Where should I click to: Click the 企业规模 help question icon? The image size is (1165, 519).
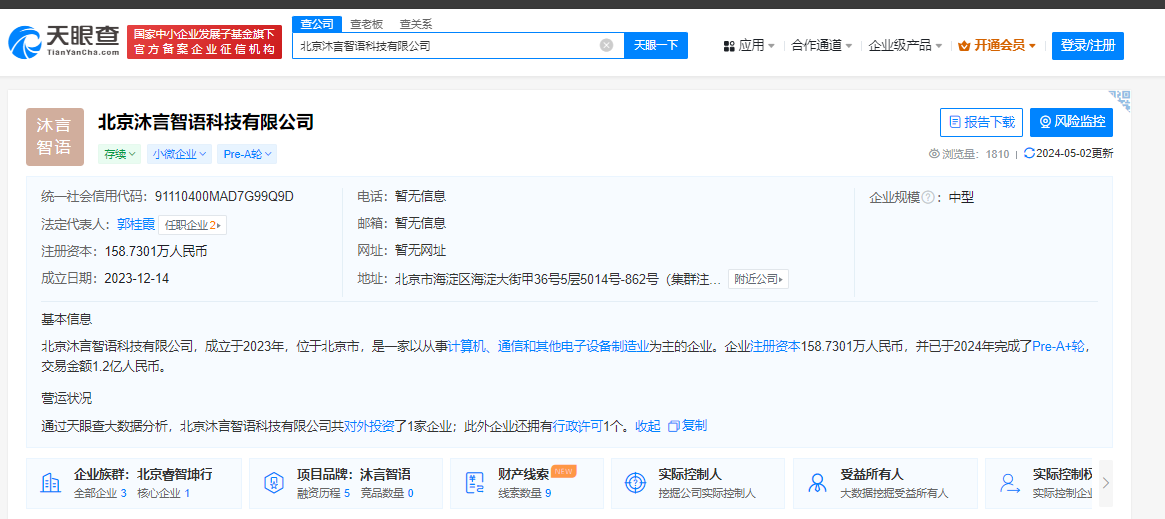[x=928, y=198]
